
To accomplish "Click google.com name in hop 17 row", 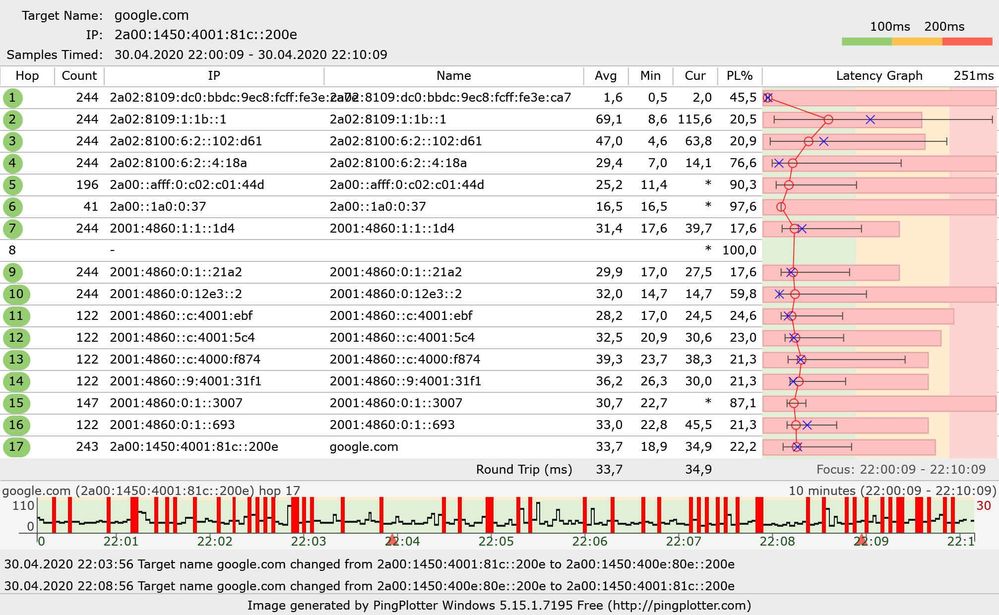I will click(364, 447).
